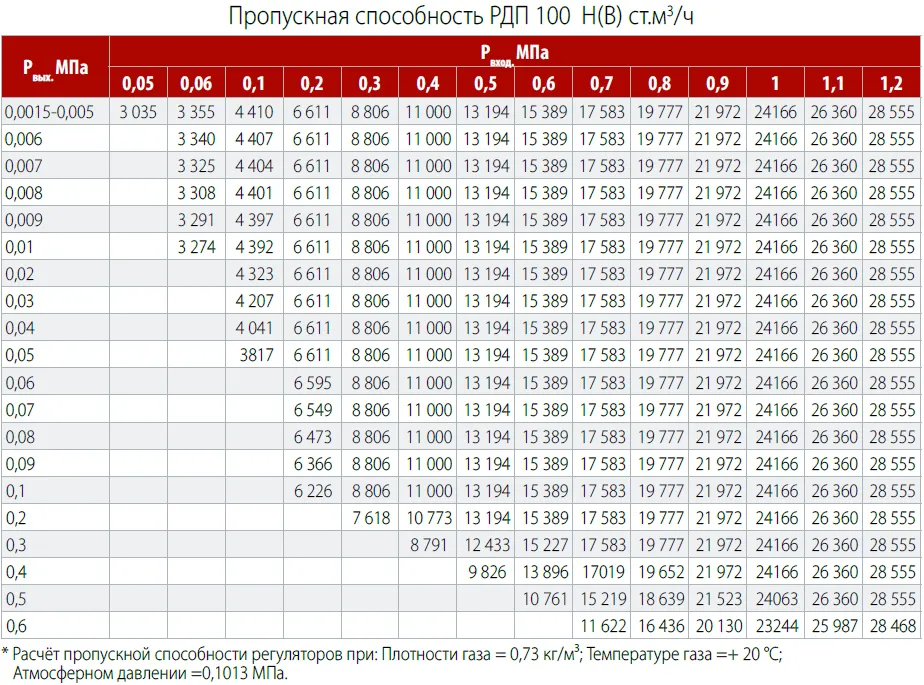The height and width of the screenshot is (685, 924).
Task: Select the row label '0,007'
Action: click(x=24, y=166)
